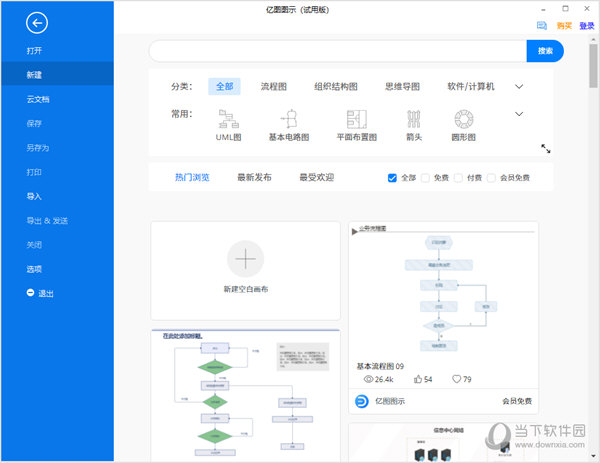Favorite 基本流程图 09 with the heart icon

coord(457,379)
